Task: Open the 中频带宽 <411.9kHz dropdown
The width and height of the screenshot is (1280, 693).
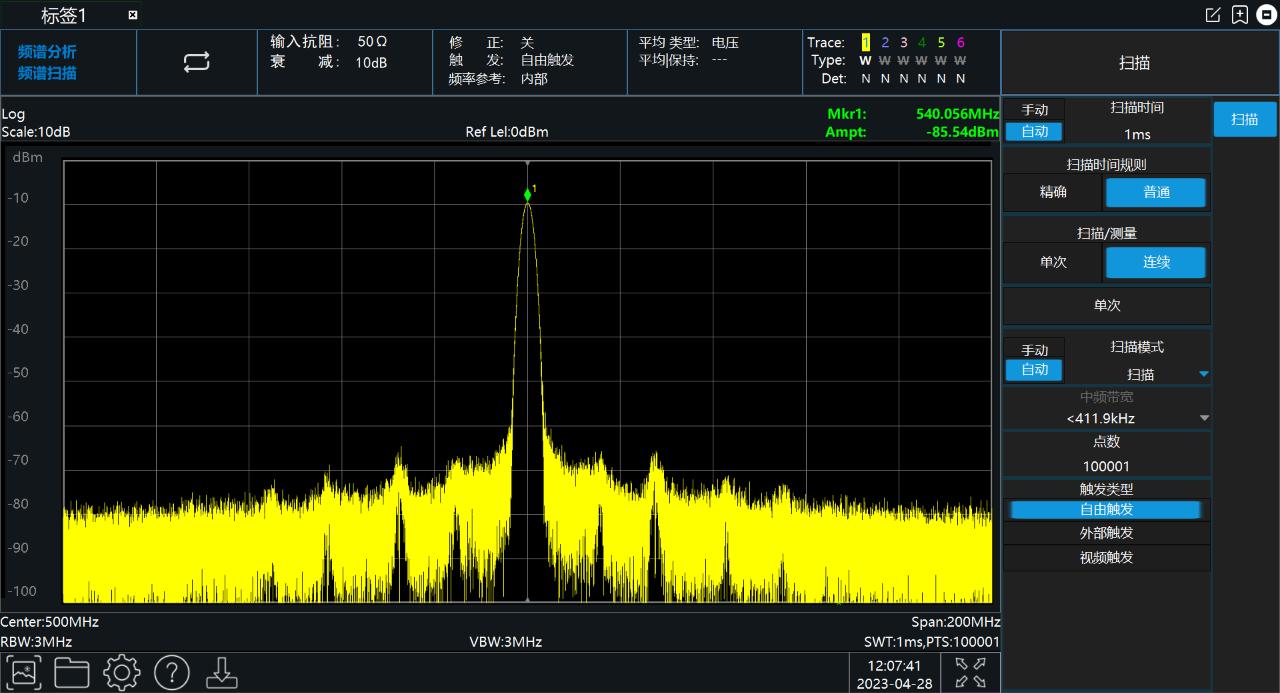Action: (1106, 418)
